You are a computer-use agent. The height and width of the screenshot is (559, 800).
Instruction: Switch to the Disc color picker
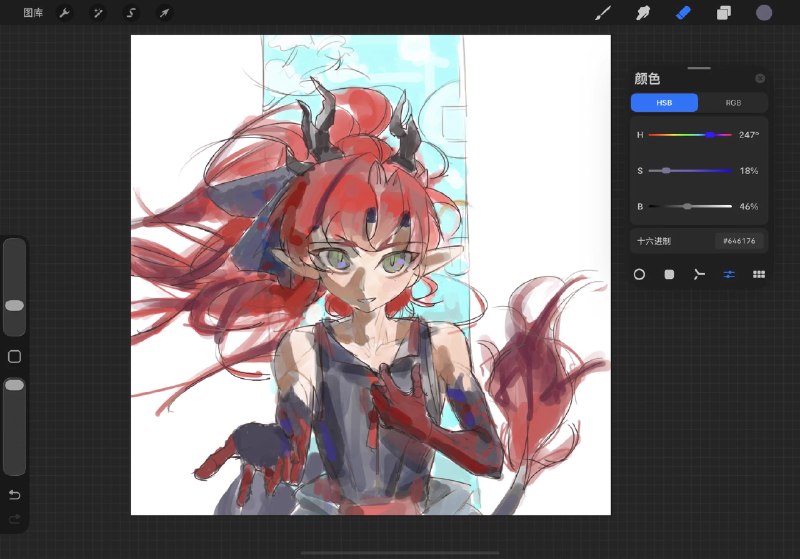click(639, 274)
